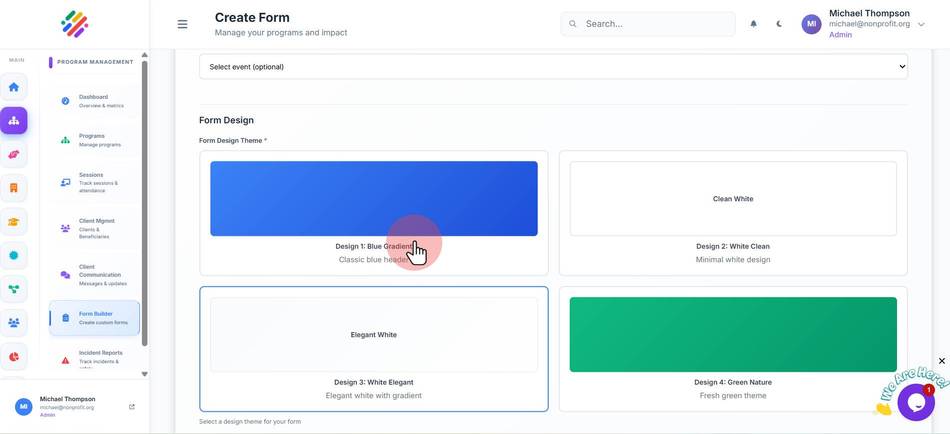The image size is (950, 434).
Task: Click the home icon in main rail
Action: (13, 87)
